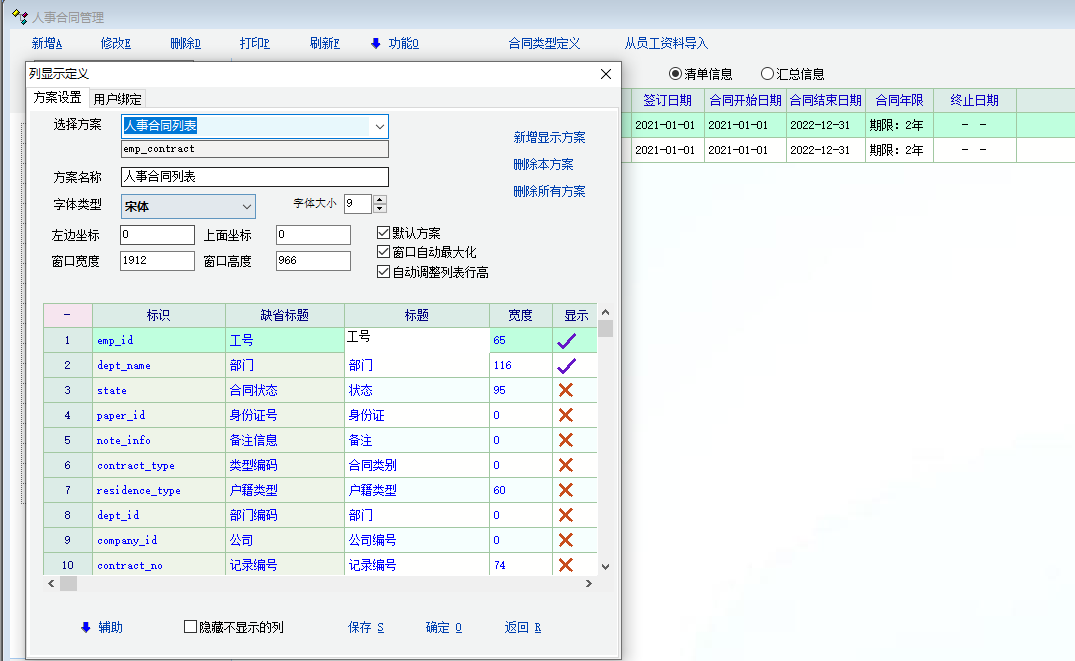Click the 新增显示方案 link
The height and width of the screenshot is (661, 1075).
[x=549, y=138]
